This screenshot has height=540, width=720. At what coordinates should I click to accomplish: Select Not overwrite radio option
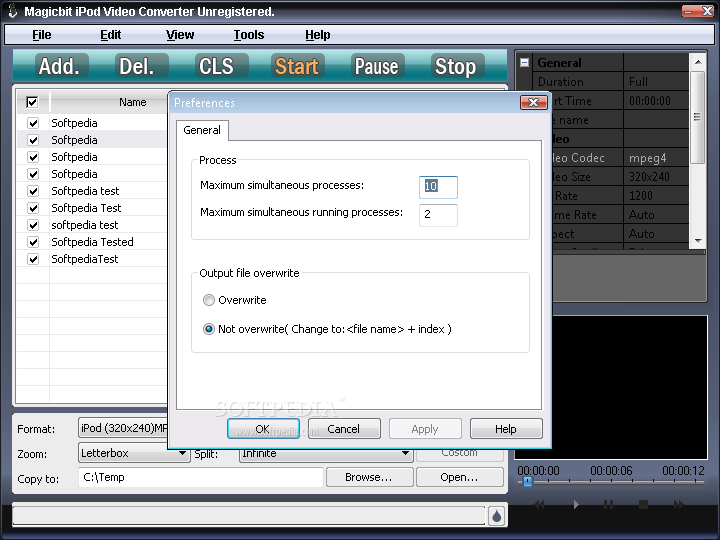(209, 329)
